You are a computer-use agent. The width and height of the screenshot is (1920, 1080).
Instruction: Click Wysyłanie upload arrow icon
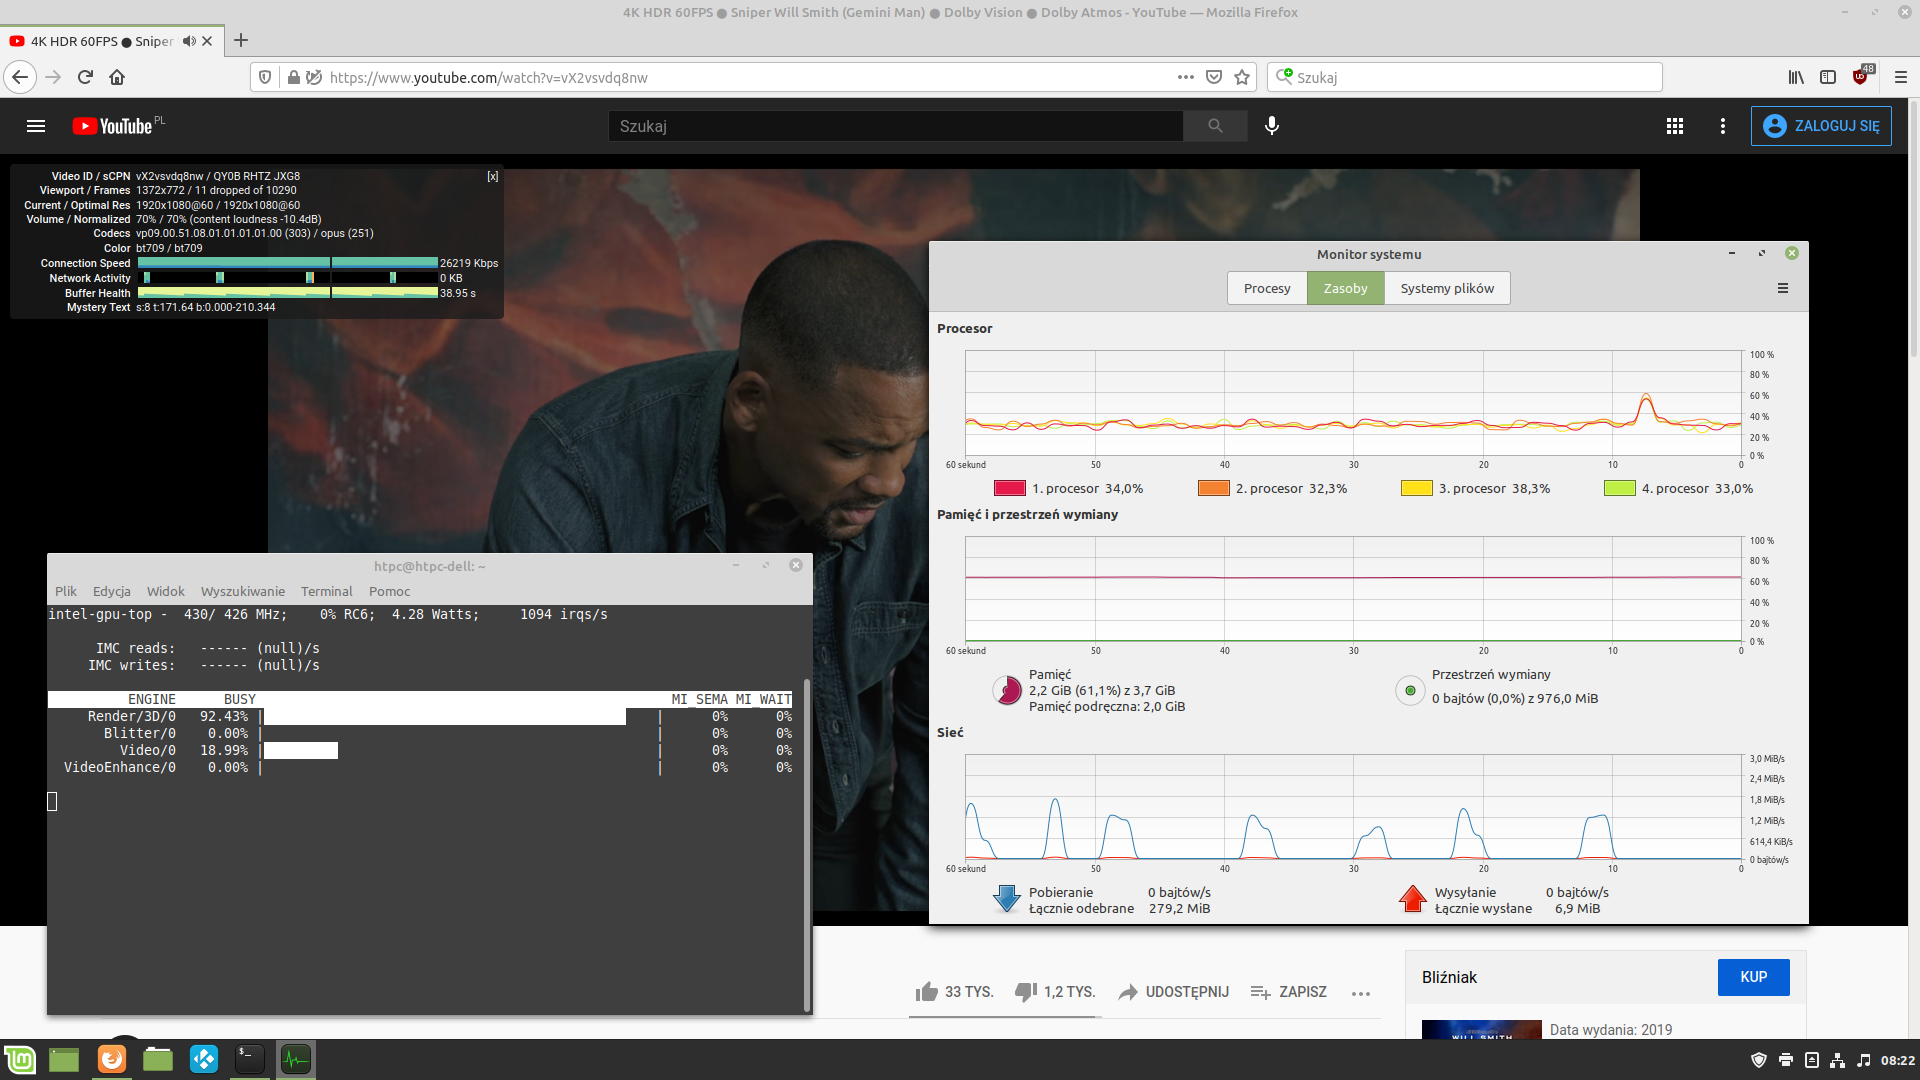click(x=1412, y=899)
